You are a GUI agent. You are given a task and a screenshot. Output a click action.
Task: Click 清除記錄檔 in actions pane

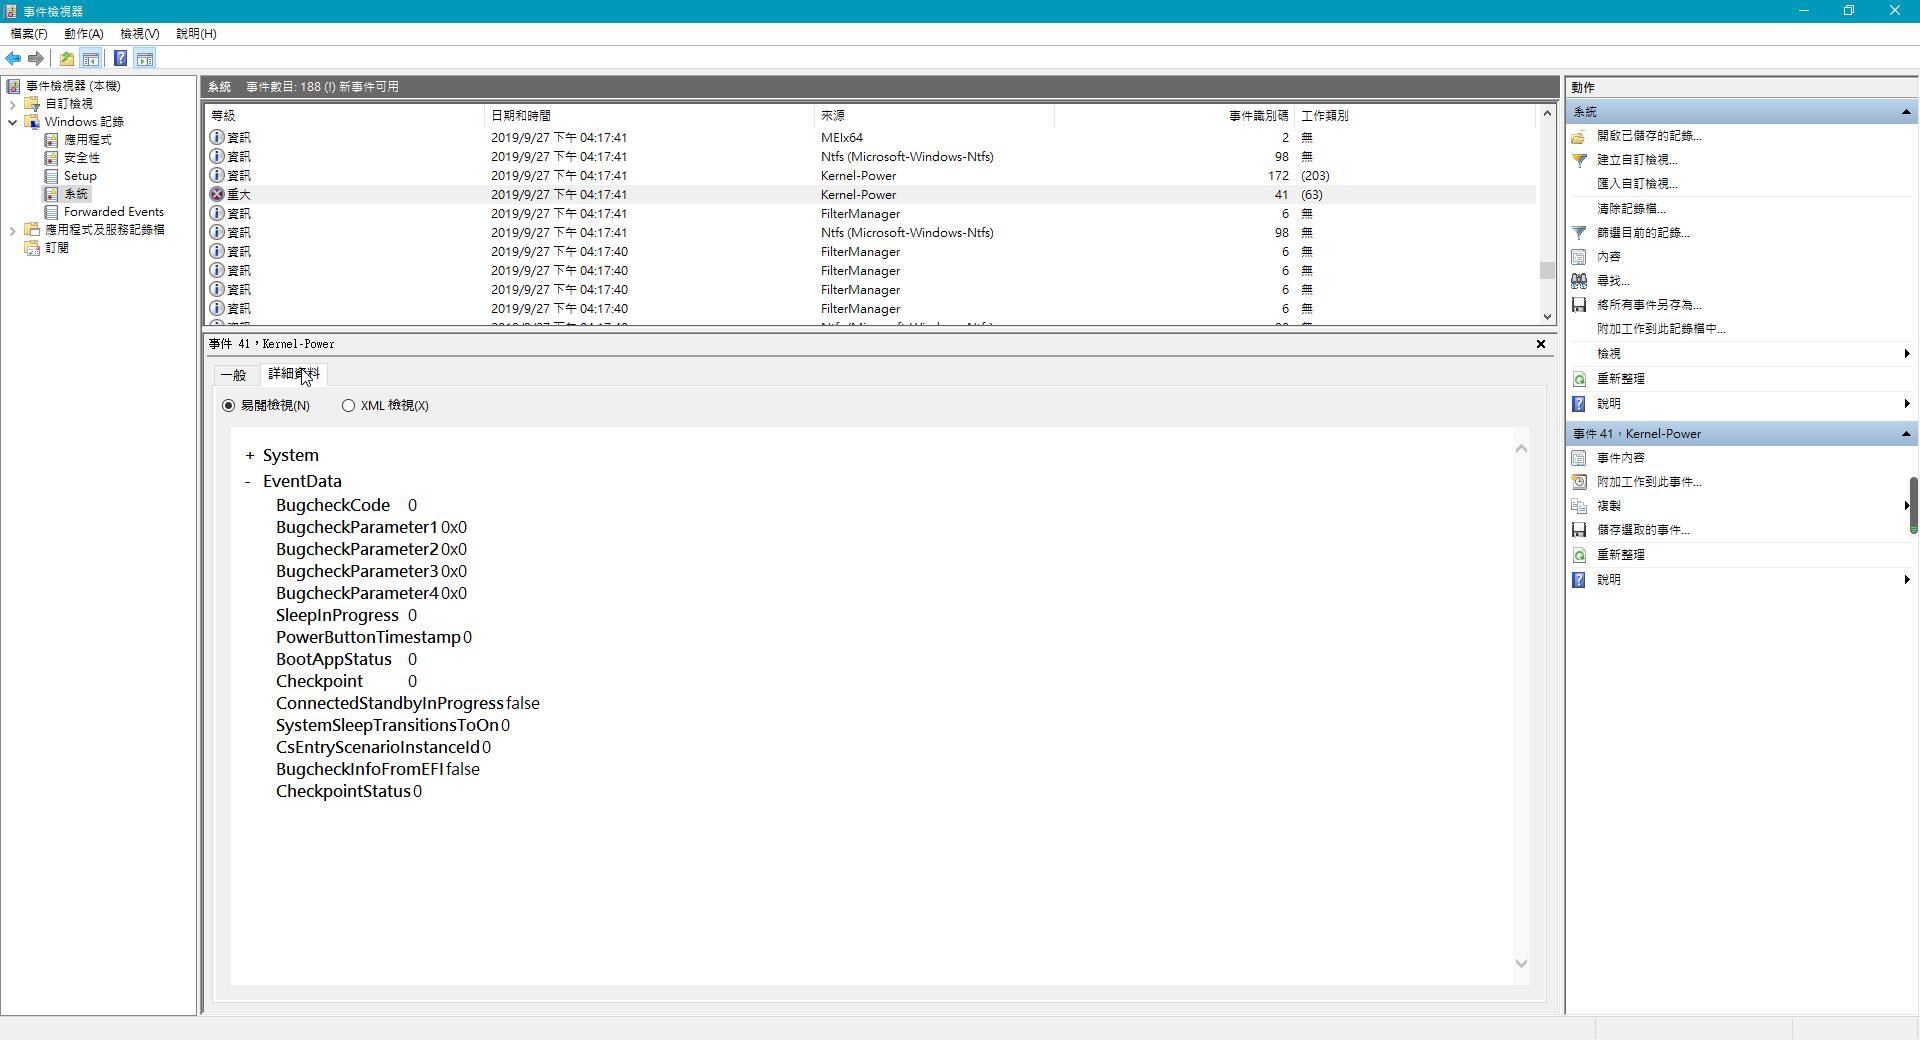pos(1630,209)
